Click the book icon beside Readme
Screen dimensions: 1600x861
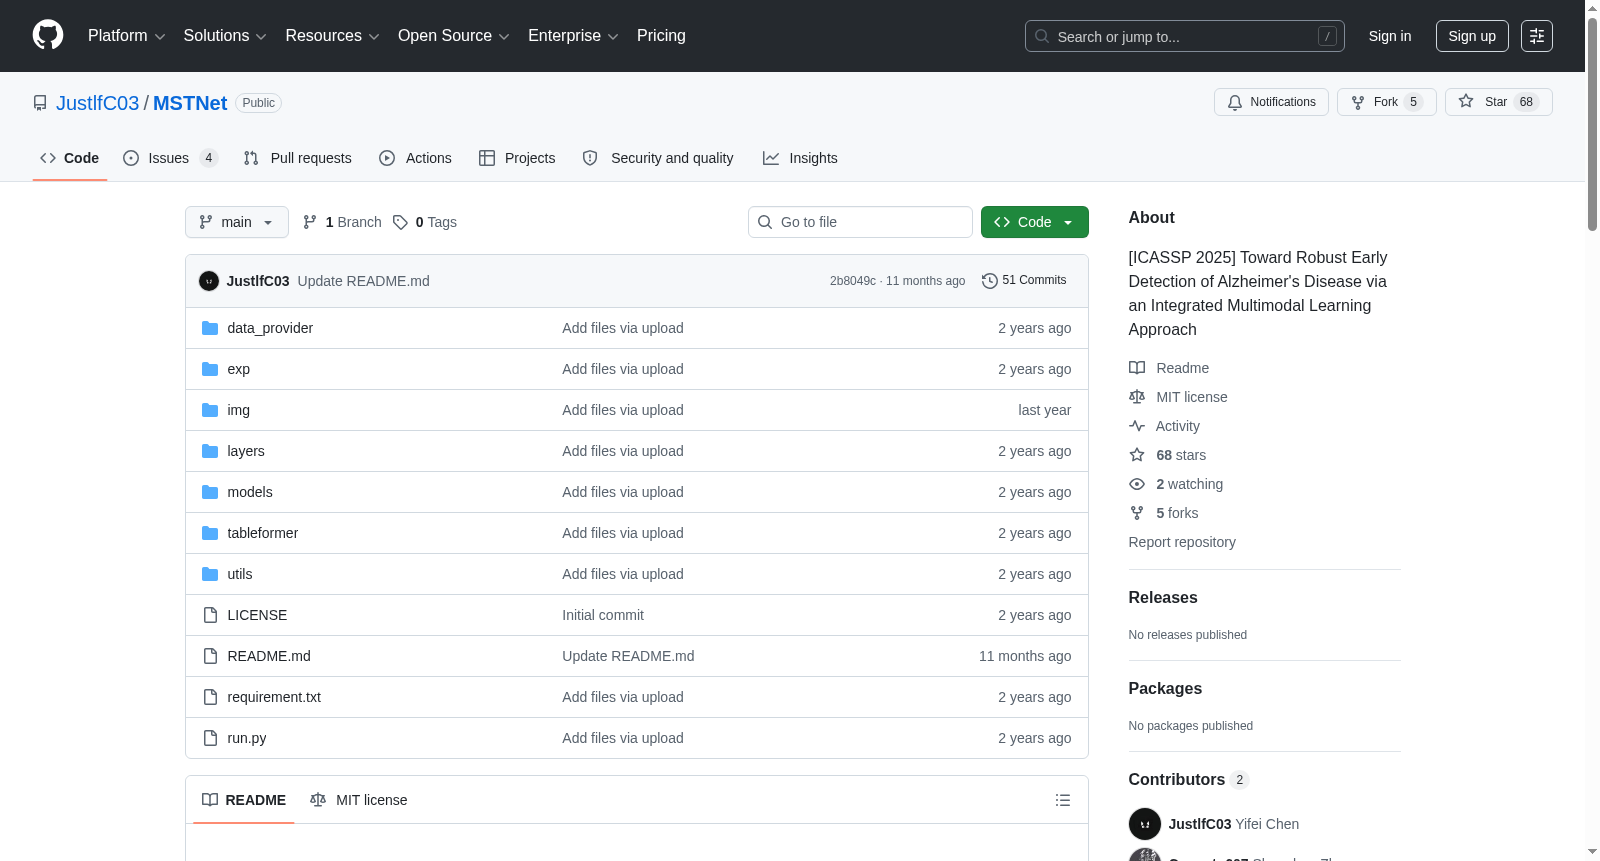click(x=1137, y=368)
